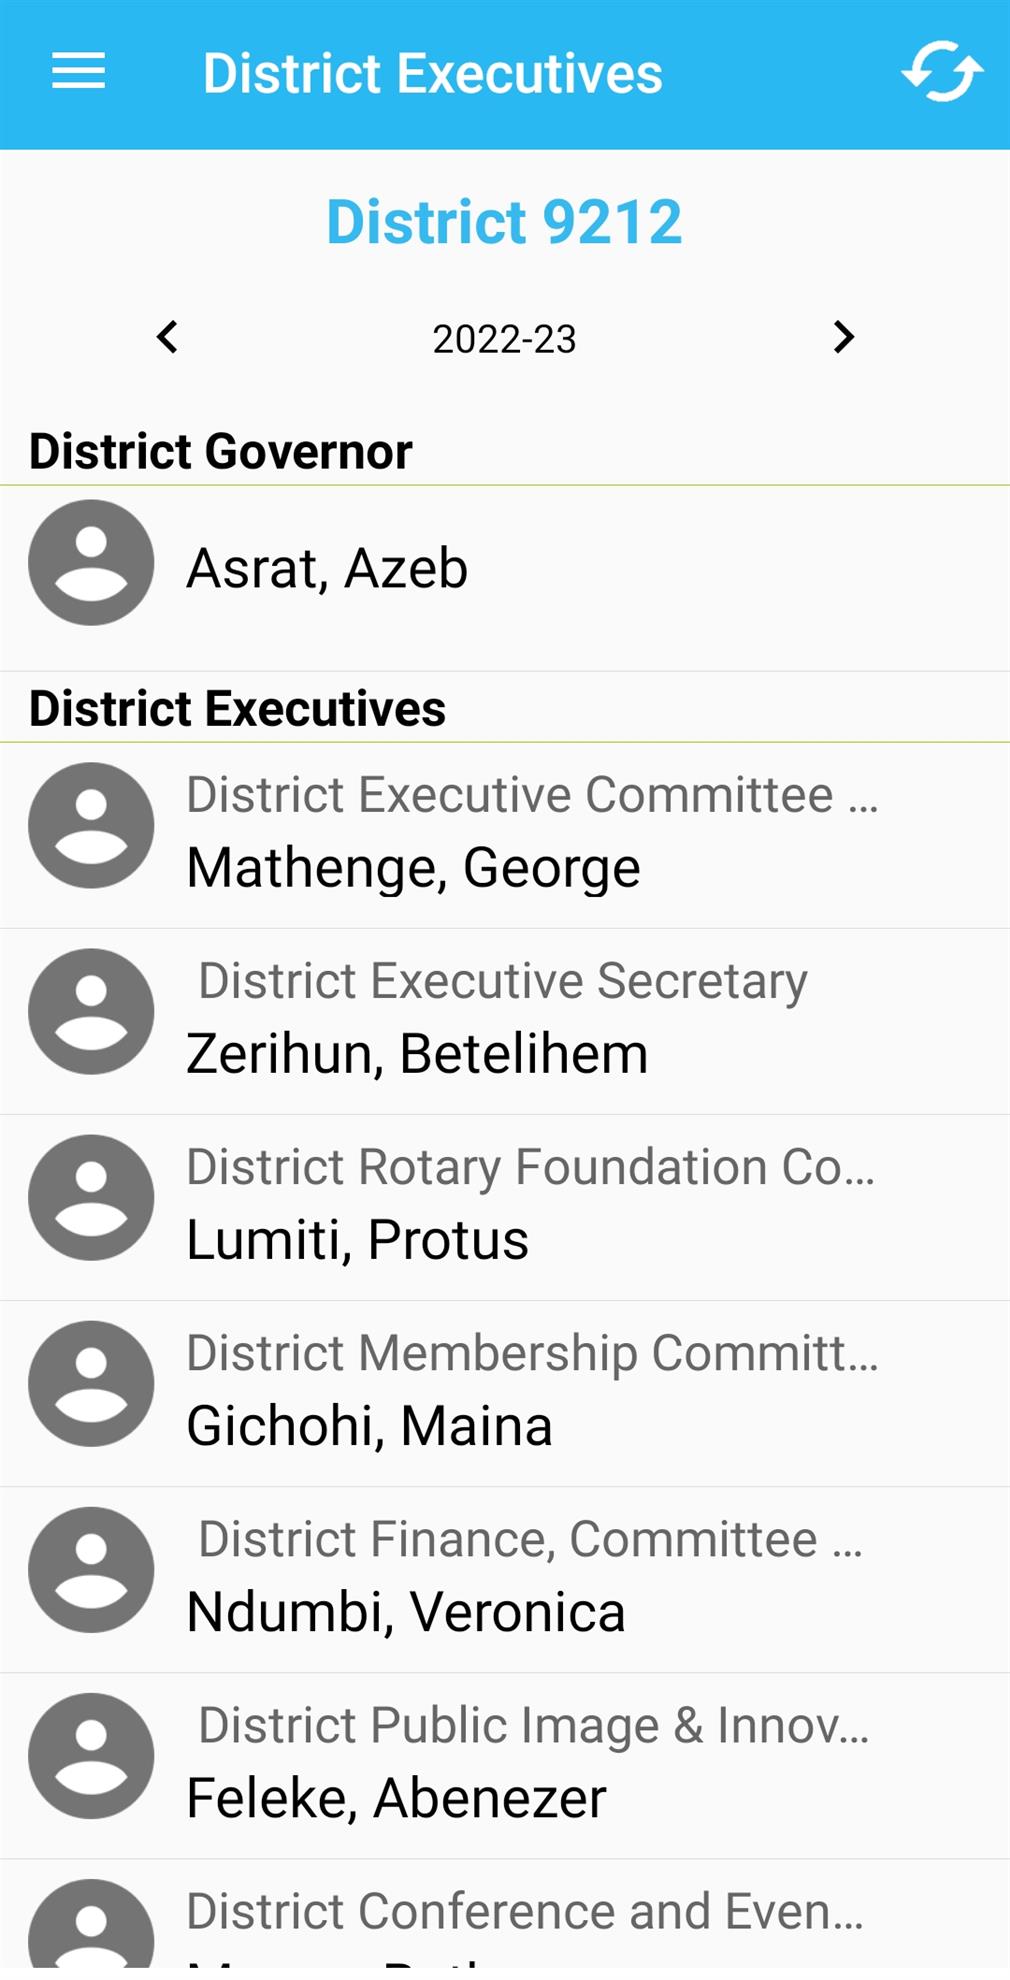The height and width of the screenshot is (1980, 1010).
Task: Open District Conference and Events entry
Action: pyautogui.click(x=525, y=1912)
